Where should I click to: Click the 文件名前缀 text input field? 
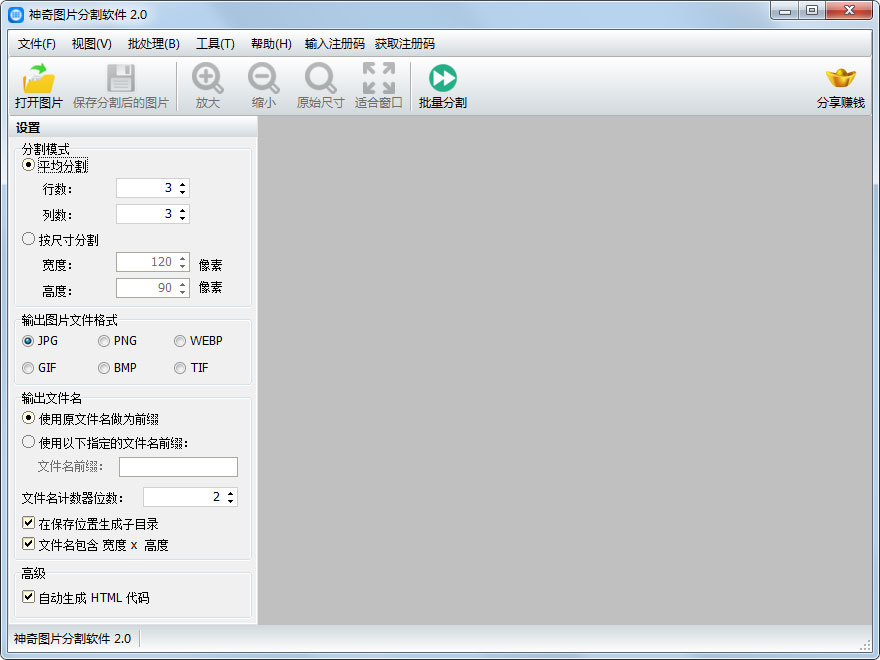click(178, 466)
